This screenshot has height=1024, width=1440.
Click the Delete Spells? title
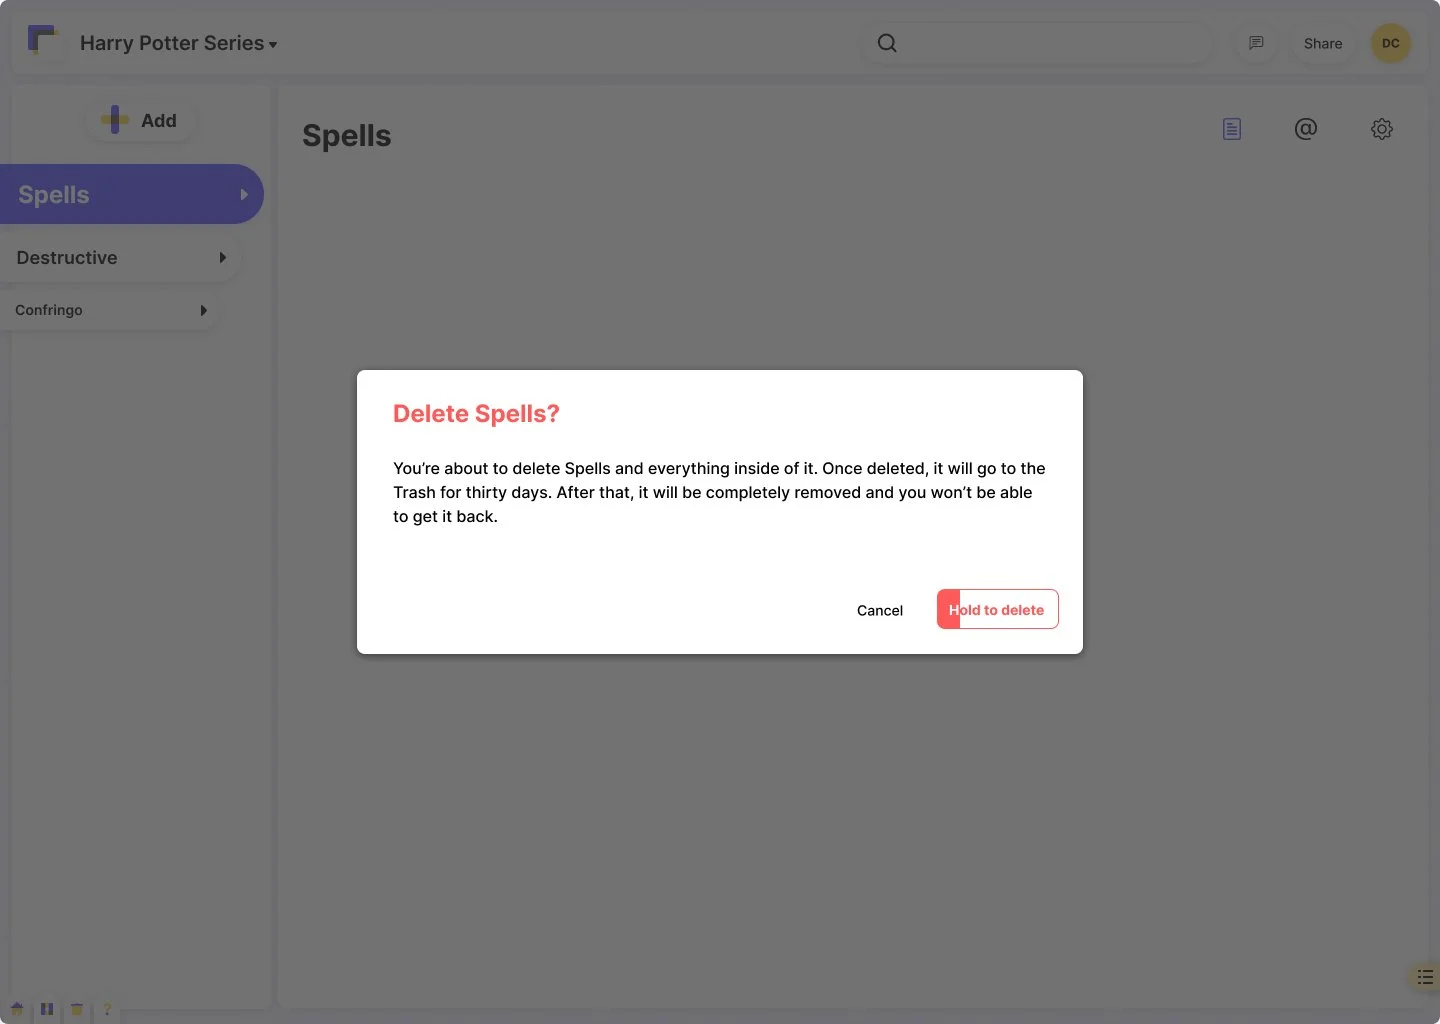click(476, 414)
